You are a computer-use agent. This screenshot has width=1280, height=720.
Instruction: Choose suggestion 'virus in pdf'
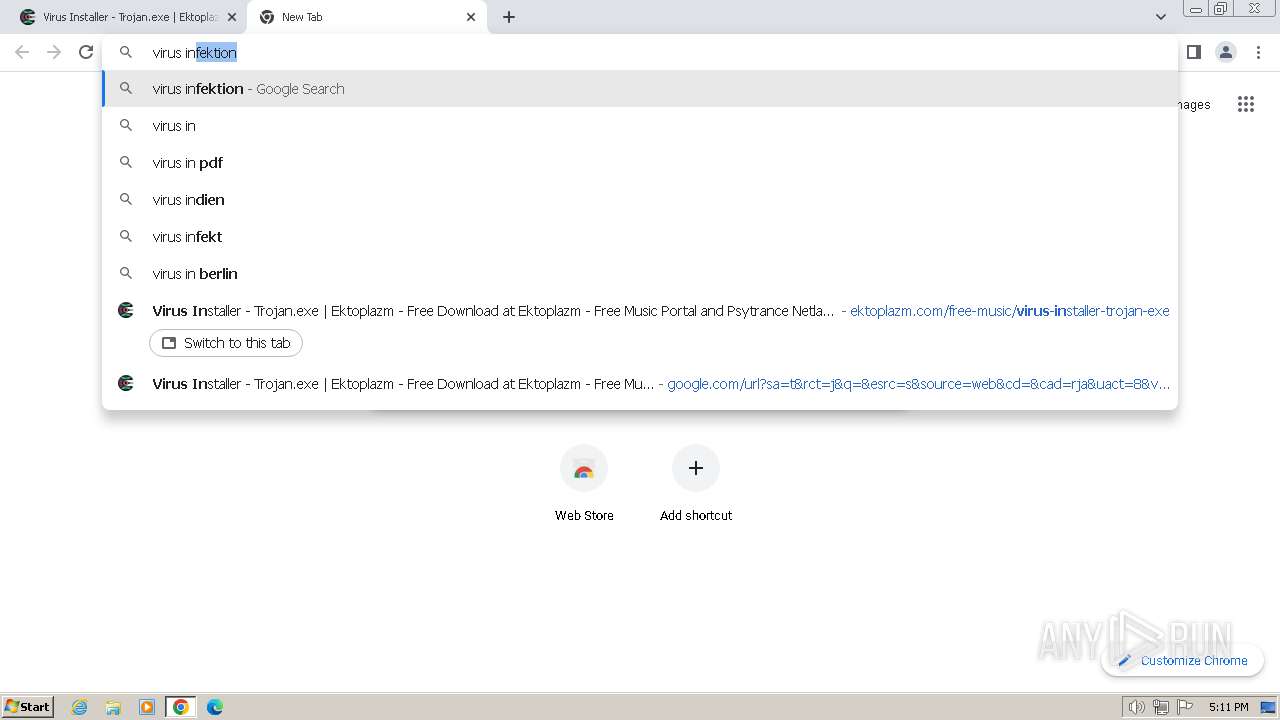[x=640, y=163]
